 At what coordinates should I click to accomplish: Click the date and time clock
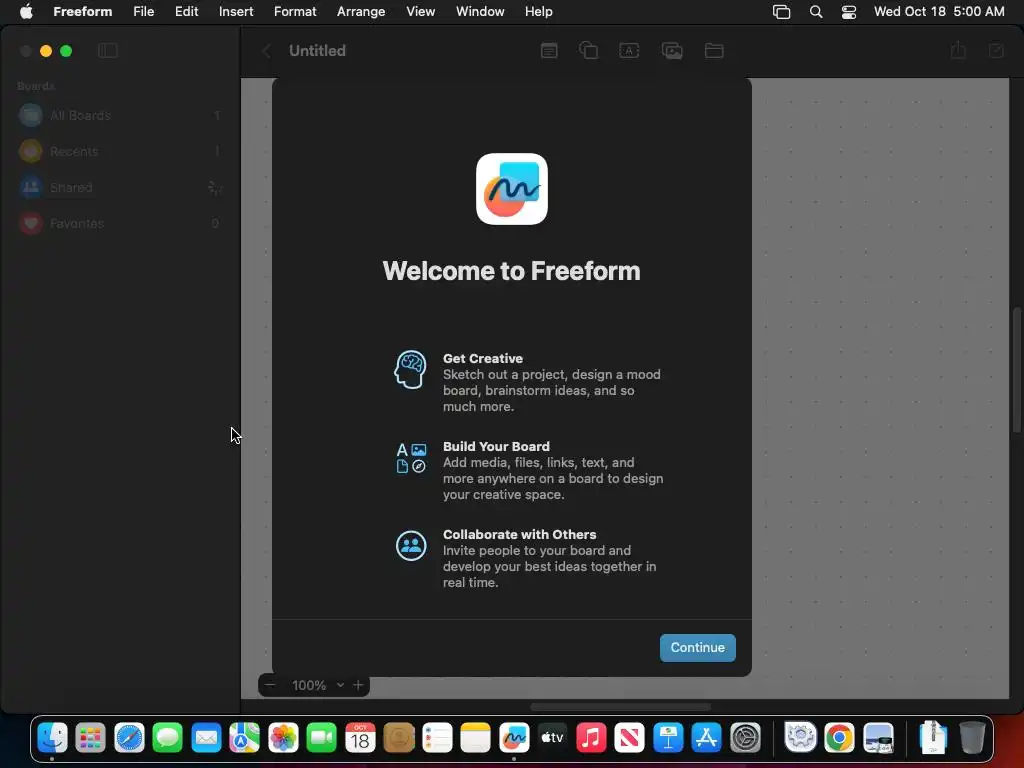(x=939, y=11)
